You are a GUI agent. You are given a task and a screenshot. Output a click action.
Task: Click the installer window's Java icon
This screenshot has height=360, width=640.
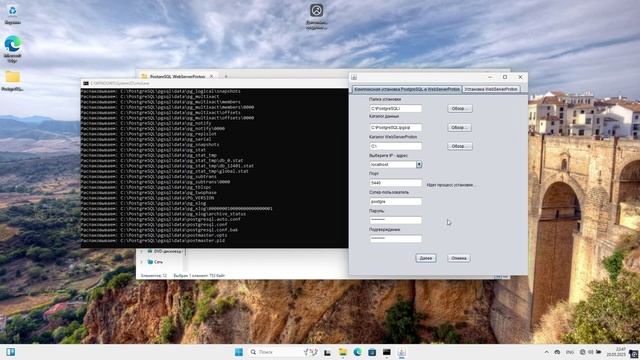tap(354, 77)
